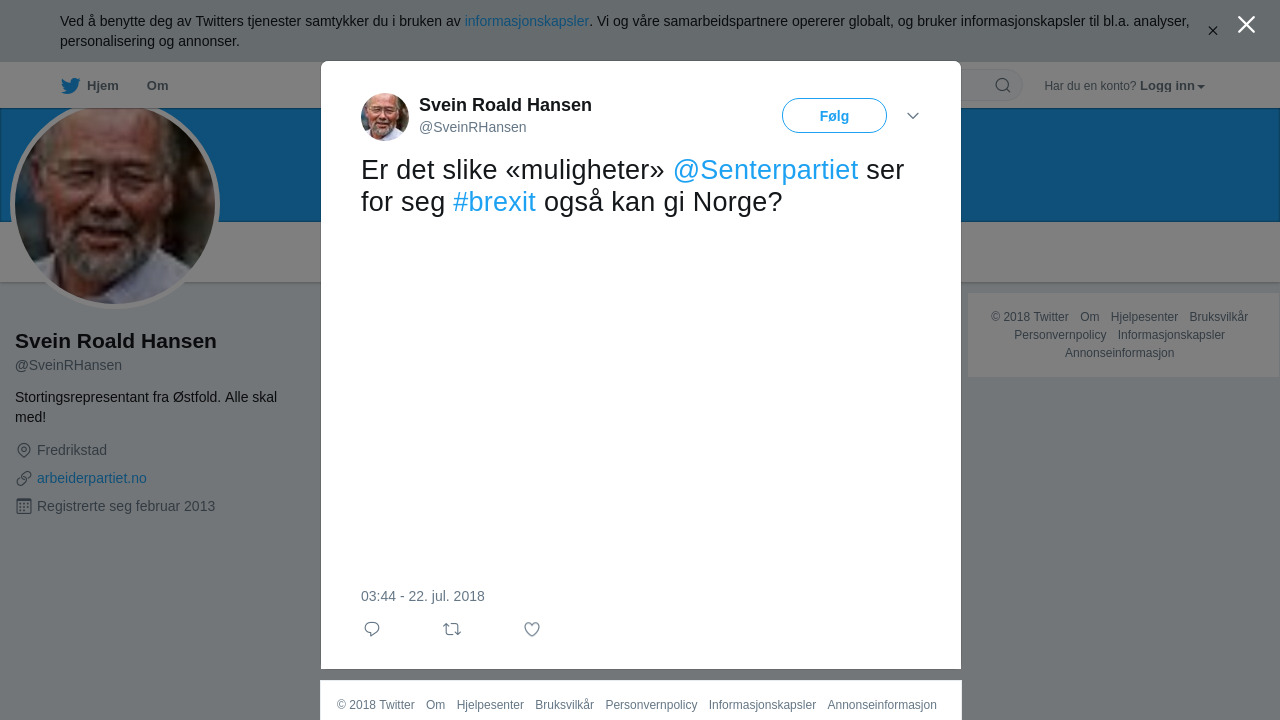The height and width of the screenshot is (720, 1280).
Task: Select the Om menu item in top bar
Action: click(x=157, y=86)
